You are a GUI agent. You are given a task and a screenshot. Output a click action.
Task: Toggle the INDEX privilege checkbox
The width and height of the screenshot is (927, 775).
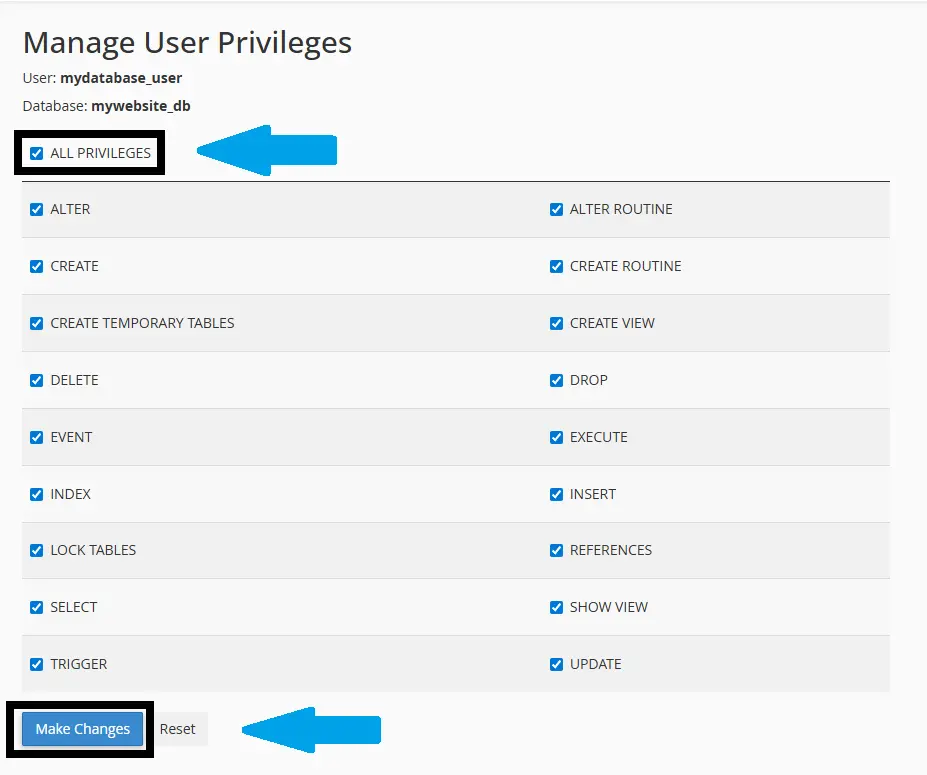[x=37, y=494]
